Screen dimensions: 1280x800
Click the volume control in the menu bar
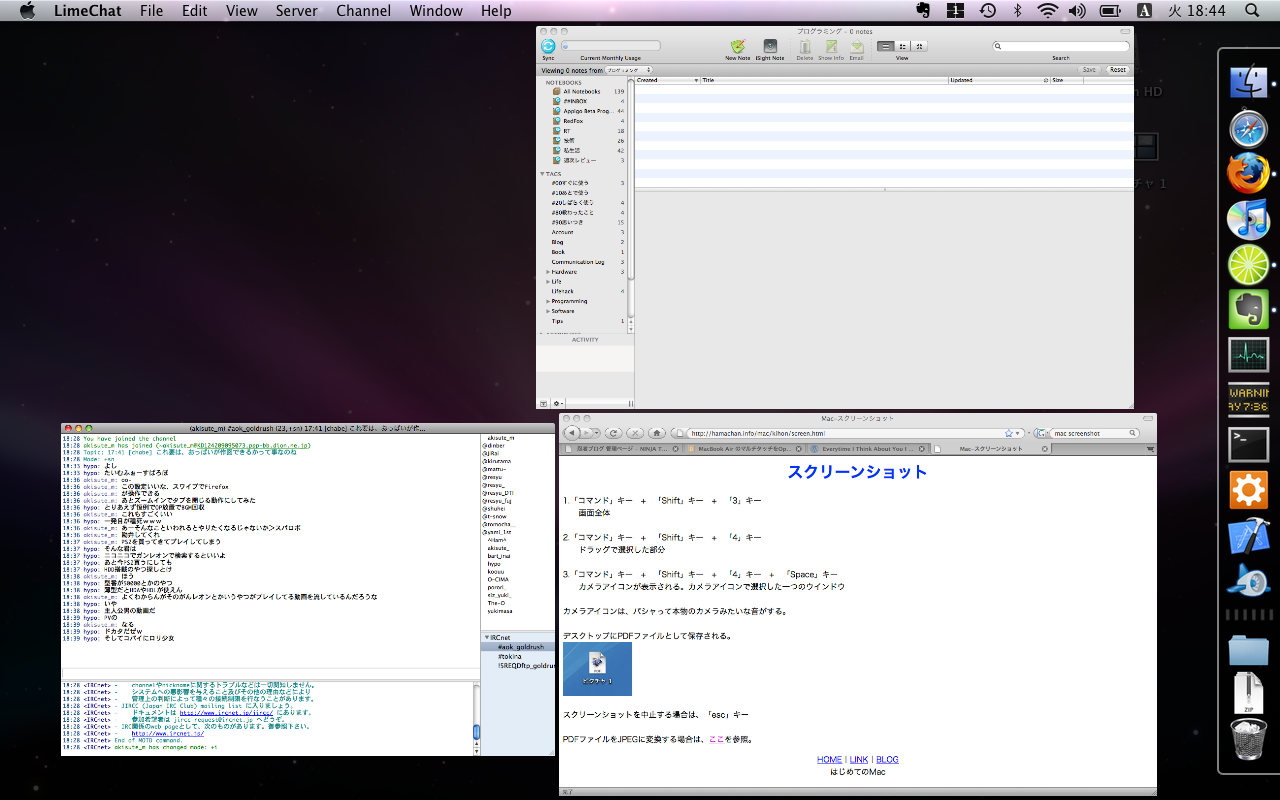(x=1076, y=11)
